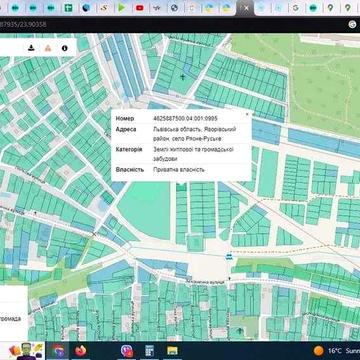The height and width of the screenshot is (360, 360).
Task: Click the 'Власність' label in popup
Action: click(130, 170)
